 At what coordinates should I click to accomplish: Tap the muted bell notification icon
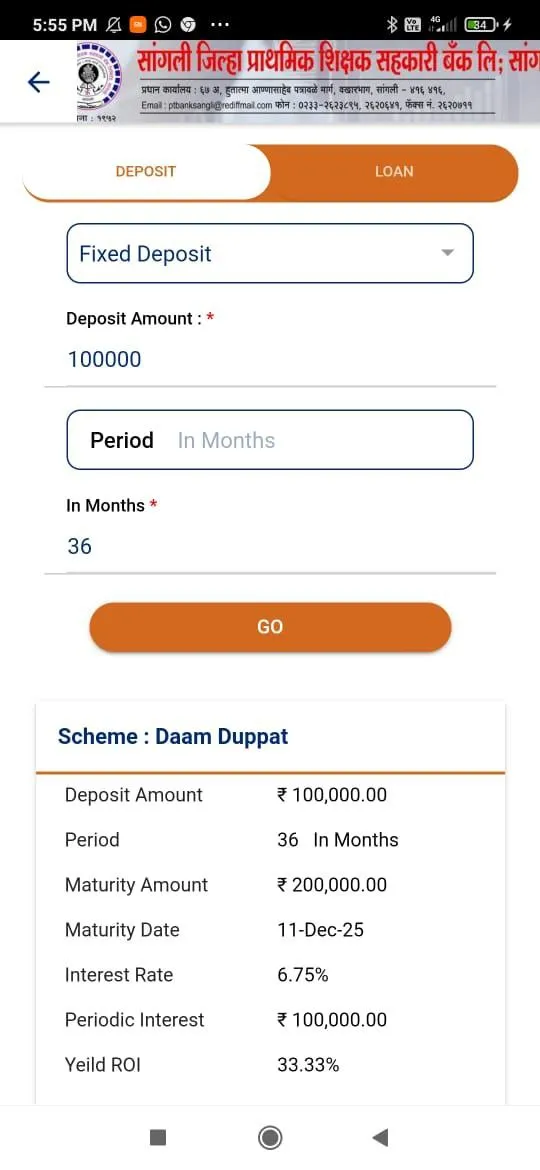point(113,25)
